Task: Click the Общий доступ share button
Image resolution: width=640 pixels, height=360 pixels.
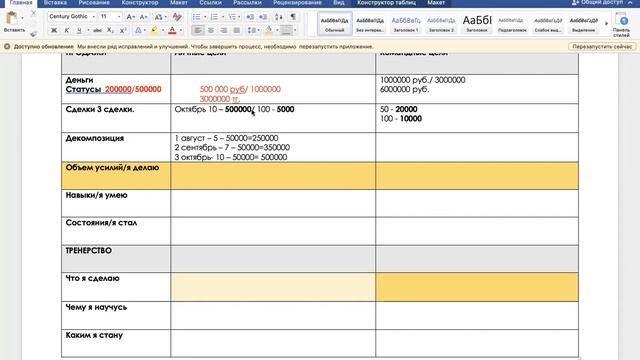Action: click(x=598, y=2)
